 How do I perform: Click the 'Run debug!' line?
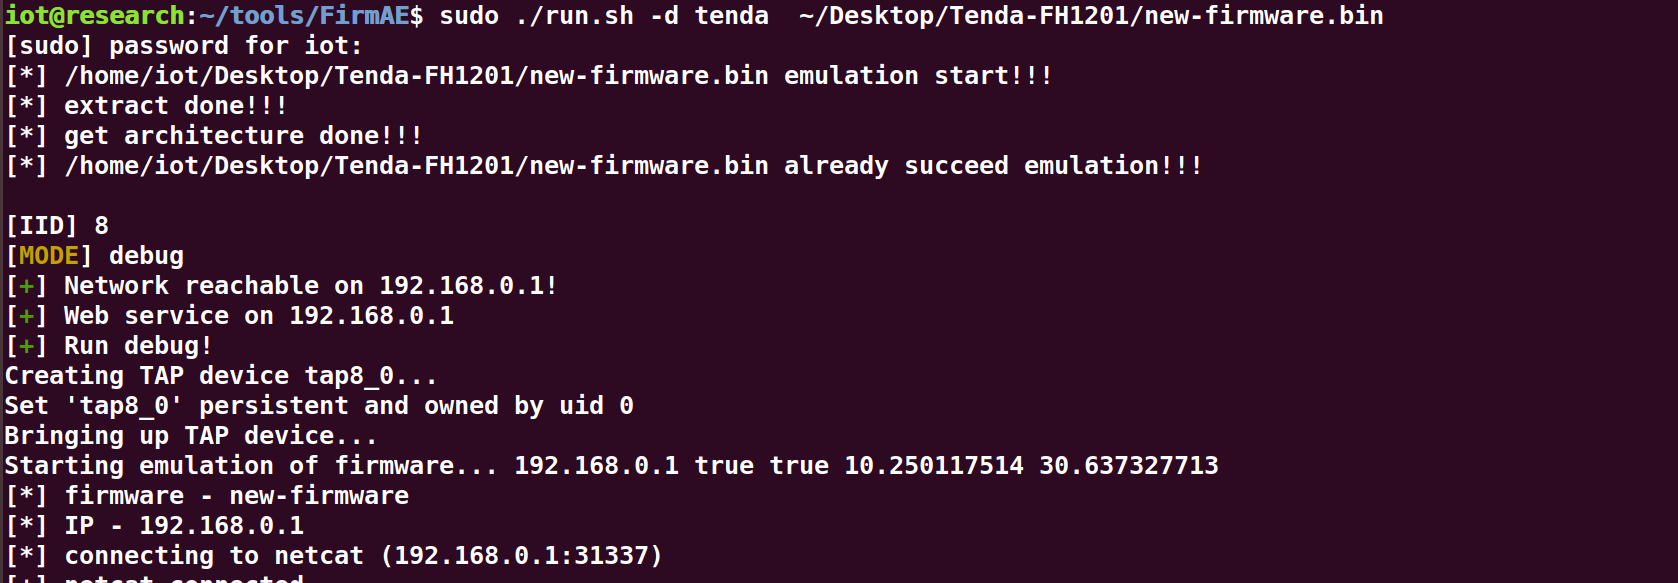(109, 346)
